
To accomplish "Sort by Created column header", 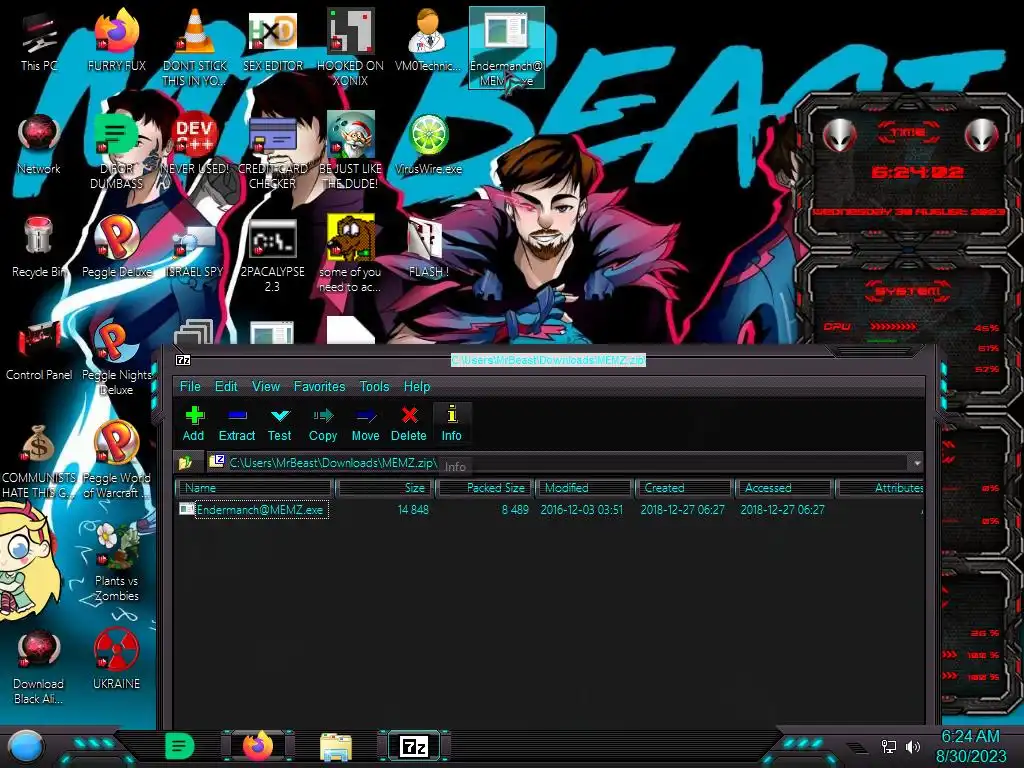I will point(684,488).
